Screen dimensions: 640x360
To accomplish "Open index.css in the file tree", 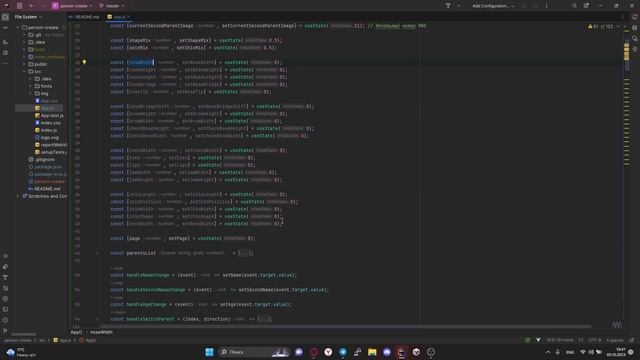I will click(48, 123).
